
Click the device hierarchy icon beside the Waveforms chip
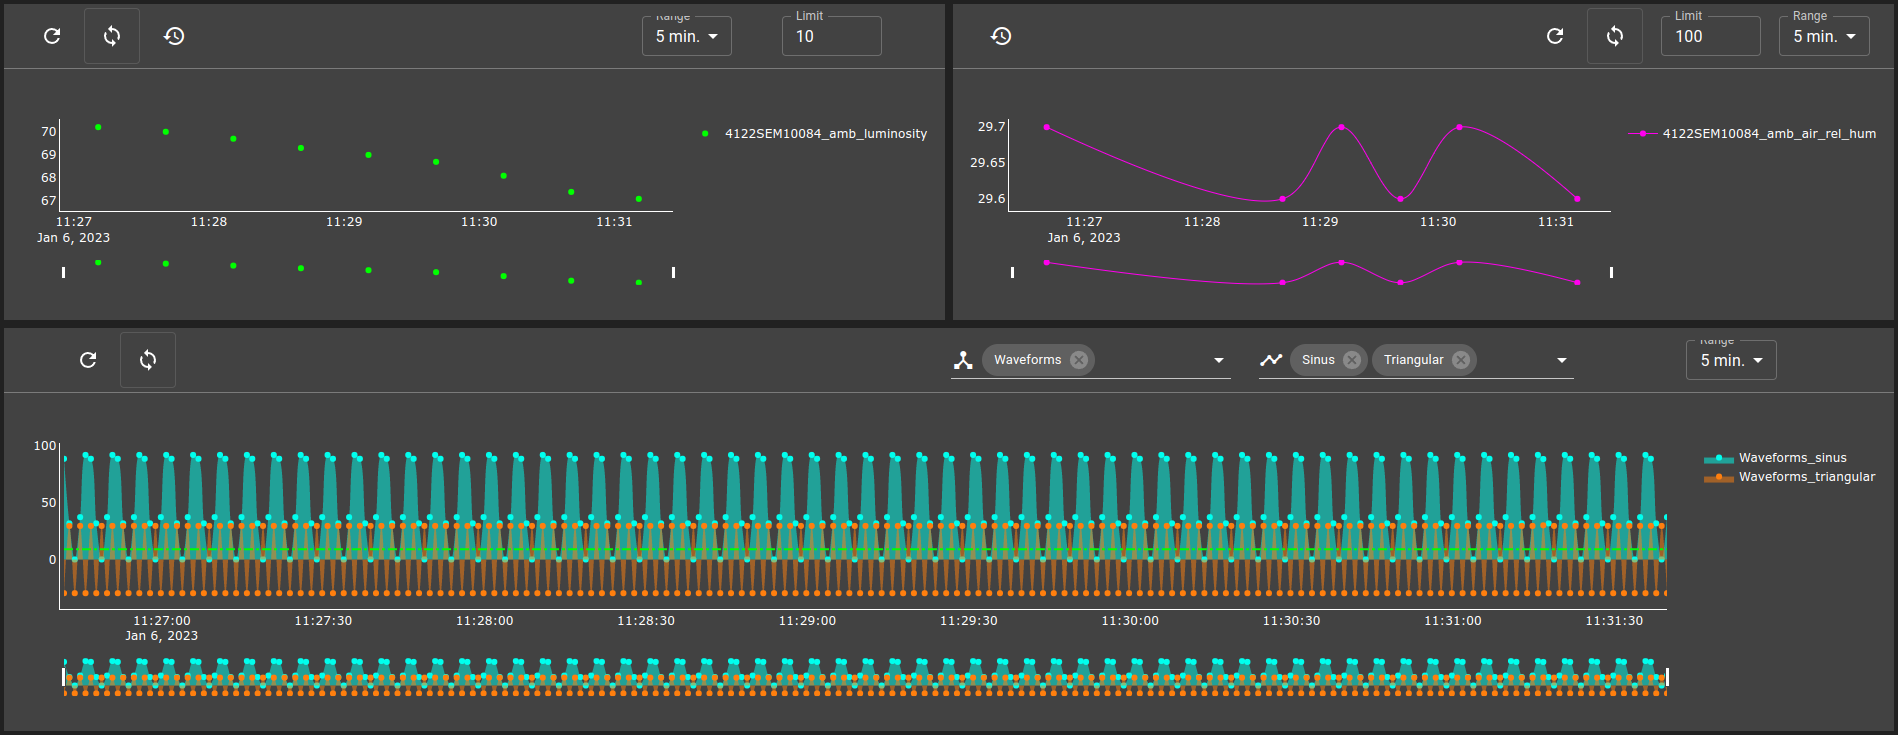tap(963, 360)
